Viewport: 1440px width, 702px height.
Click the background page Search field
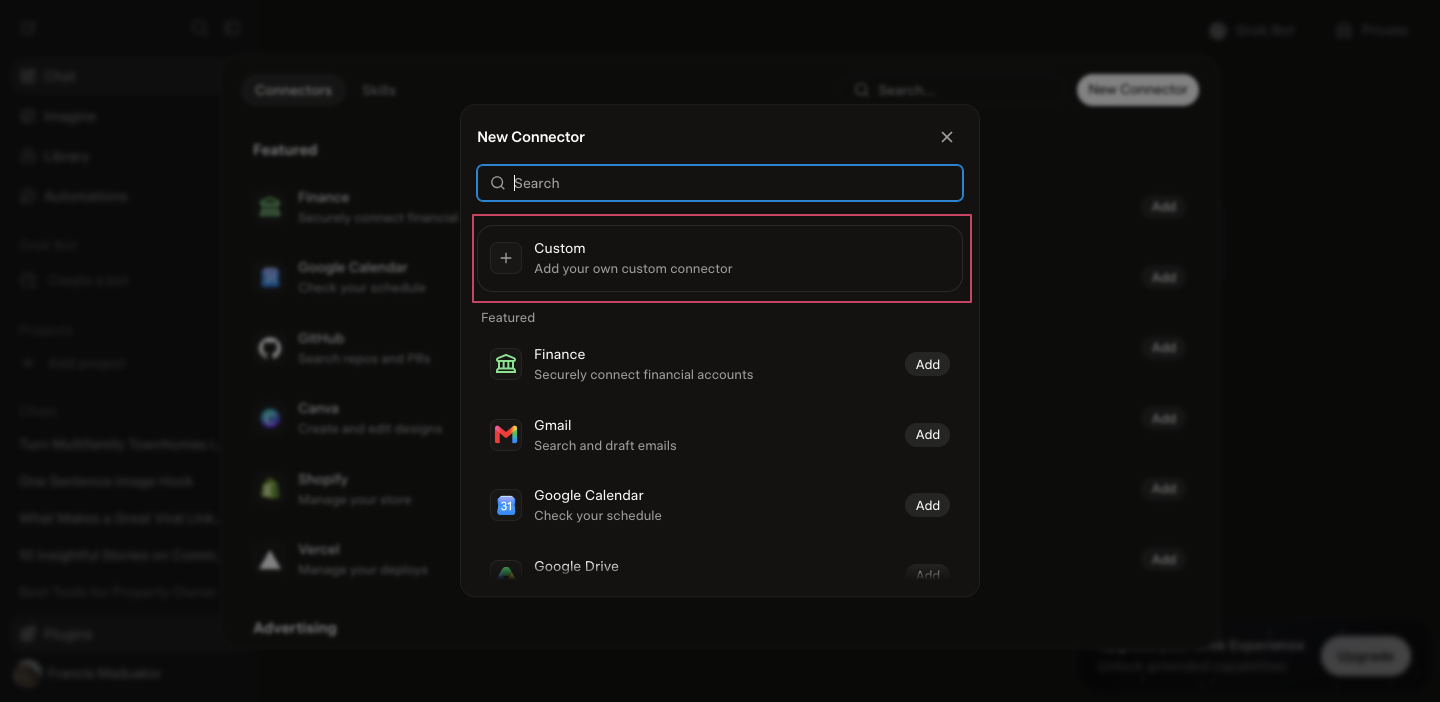955,90
